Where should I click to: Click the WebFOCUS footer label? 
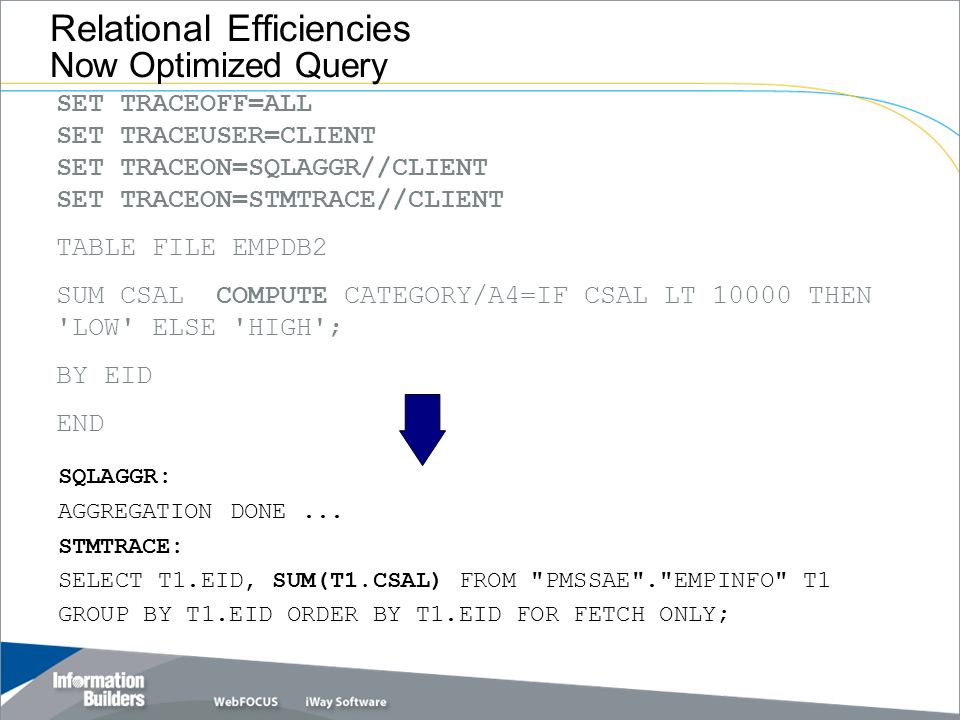click(246, 702)
